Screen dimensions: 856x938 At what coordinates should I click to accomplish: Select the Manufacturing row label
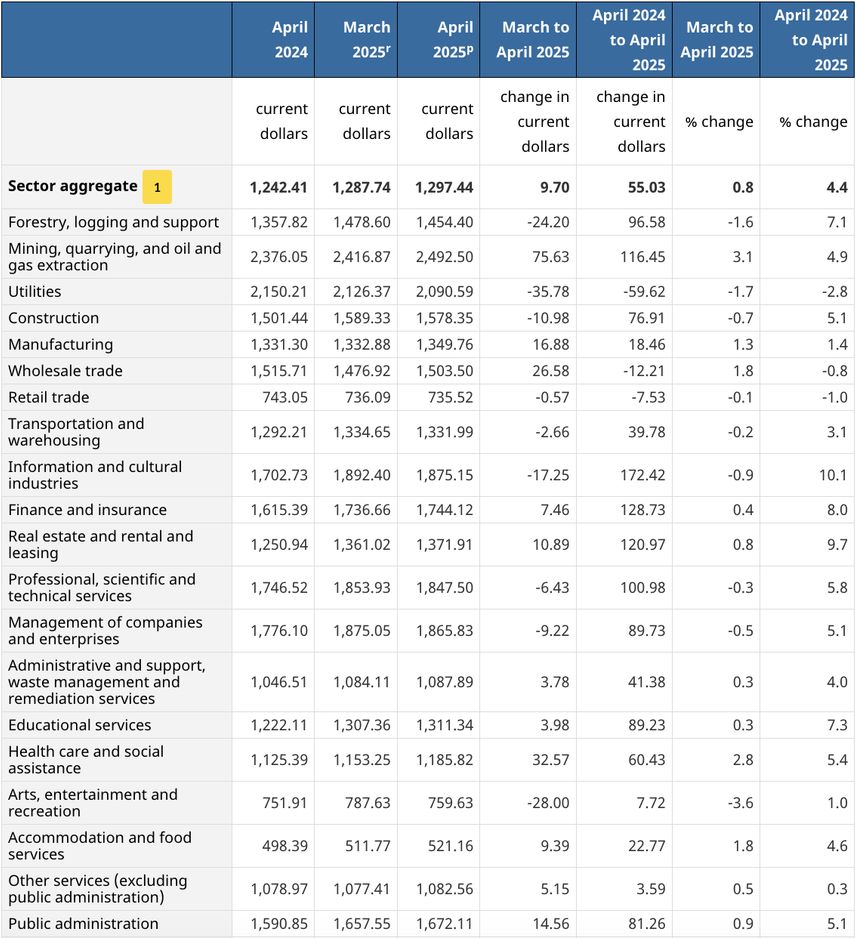click(60, 344)
